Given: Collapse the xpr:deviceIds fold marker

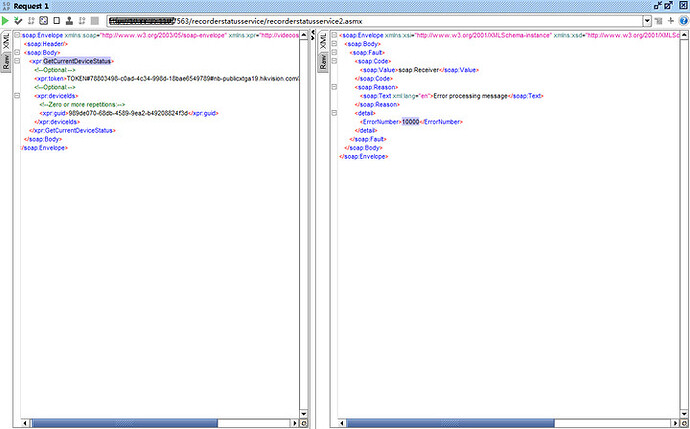Looking at the screenshot, I should [x=16, y=96].
